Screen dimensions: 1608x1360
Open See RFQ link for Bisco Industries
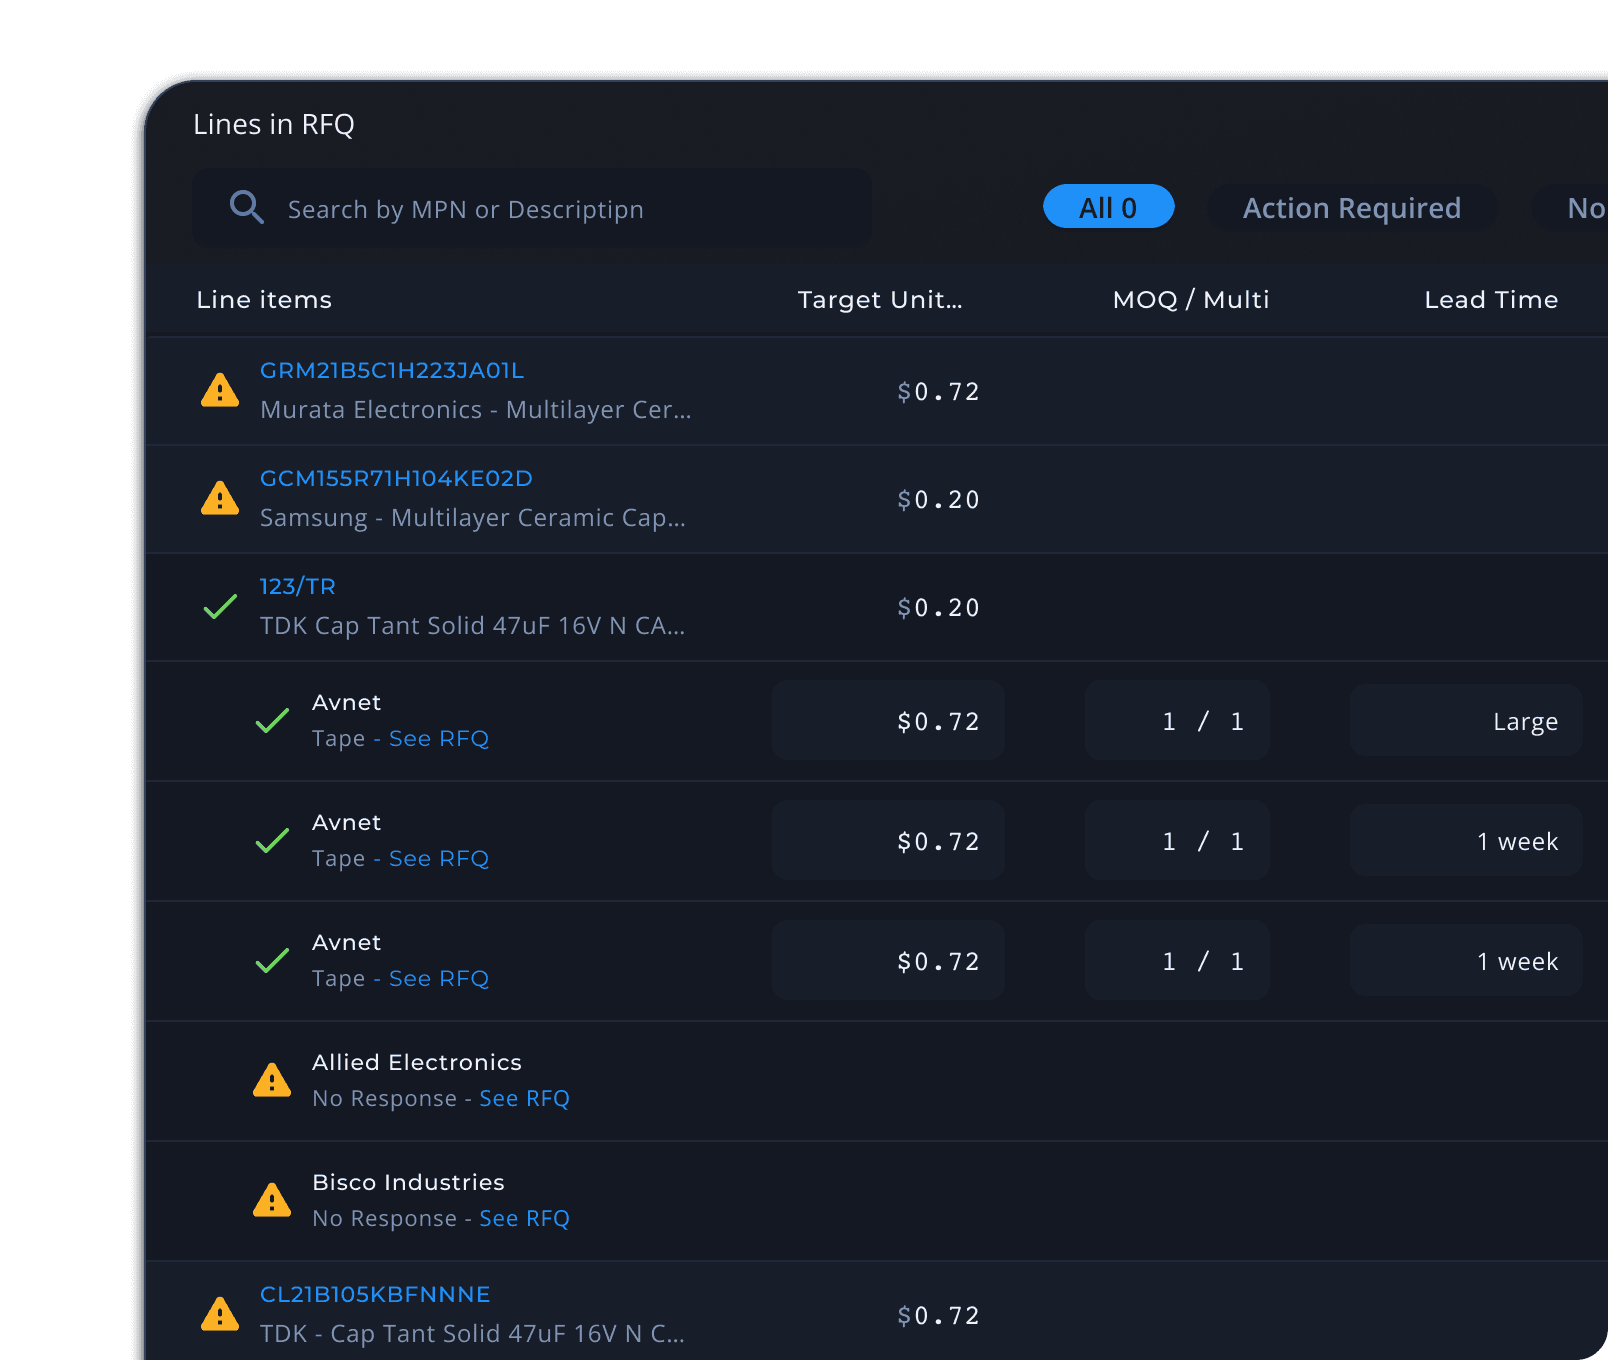(x=524, y=1218)
